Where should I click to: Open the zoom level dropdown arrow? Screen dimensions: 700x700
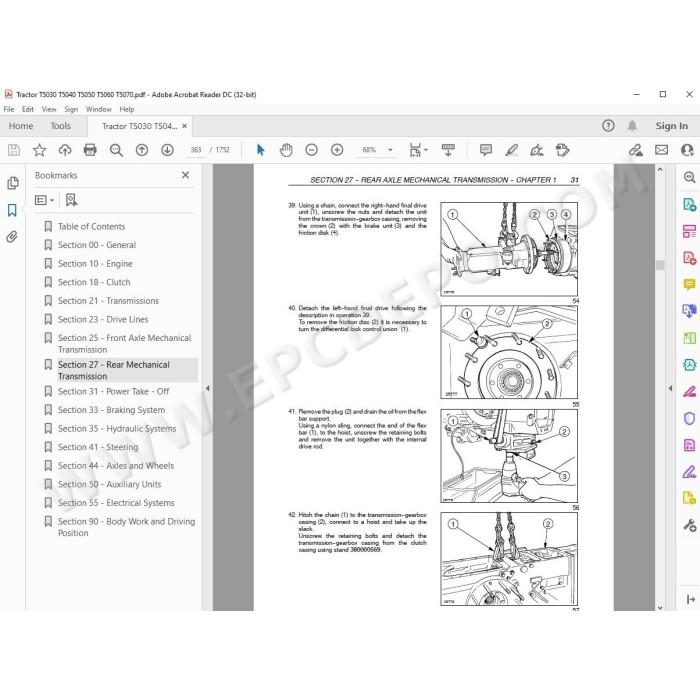pyautogui.click(x=390, y=150)
